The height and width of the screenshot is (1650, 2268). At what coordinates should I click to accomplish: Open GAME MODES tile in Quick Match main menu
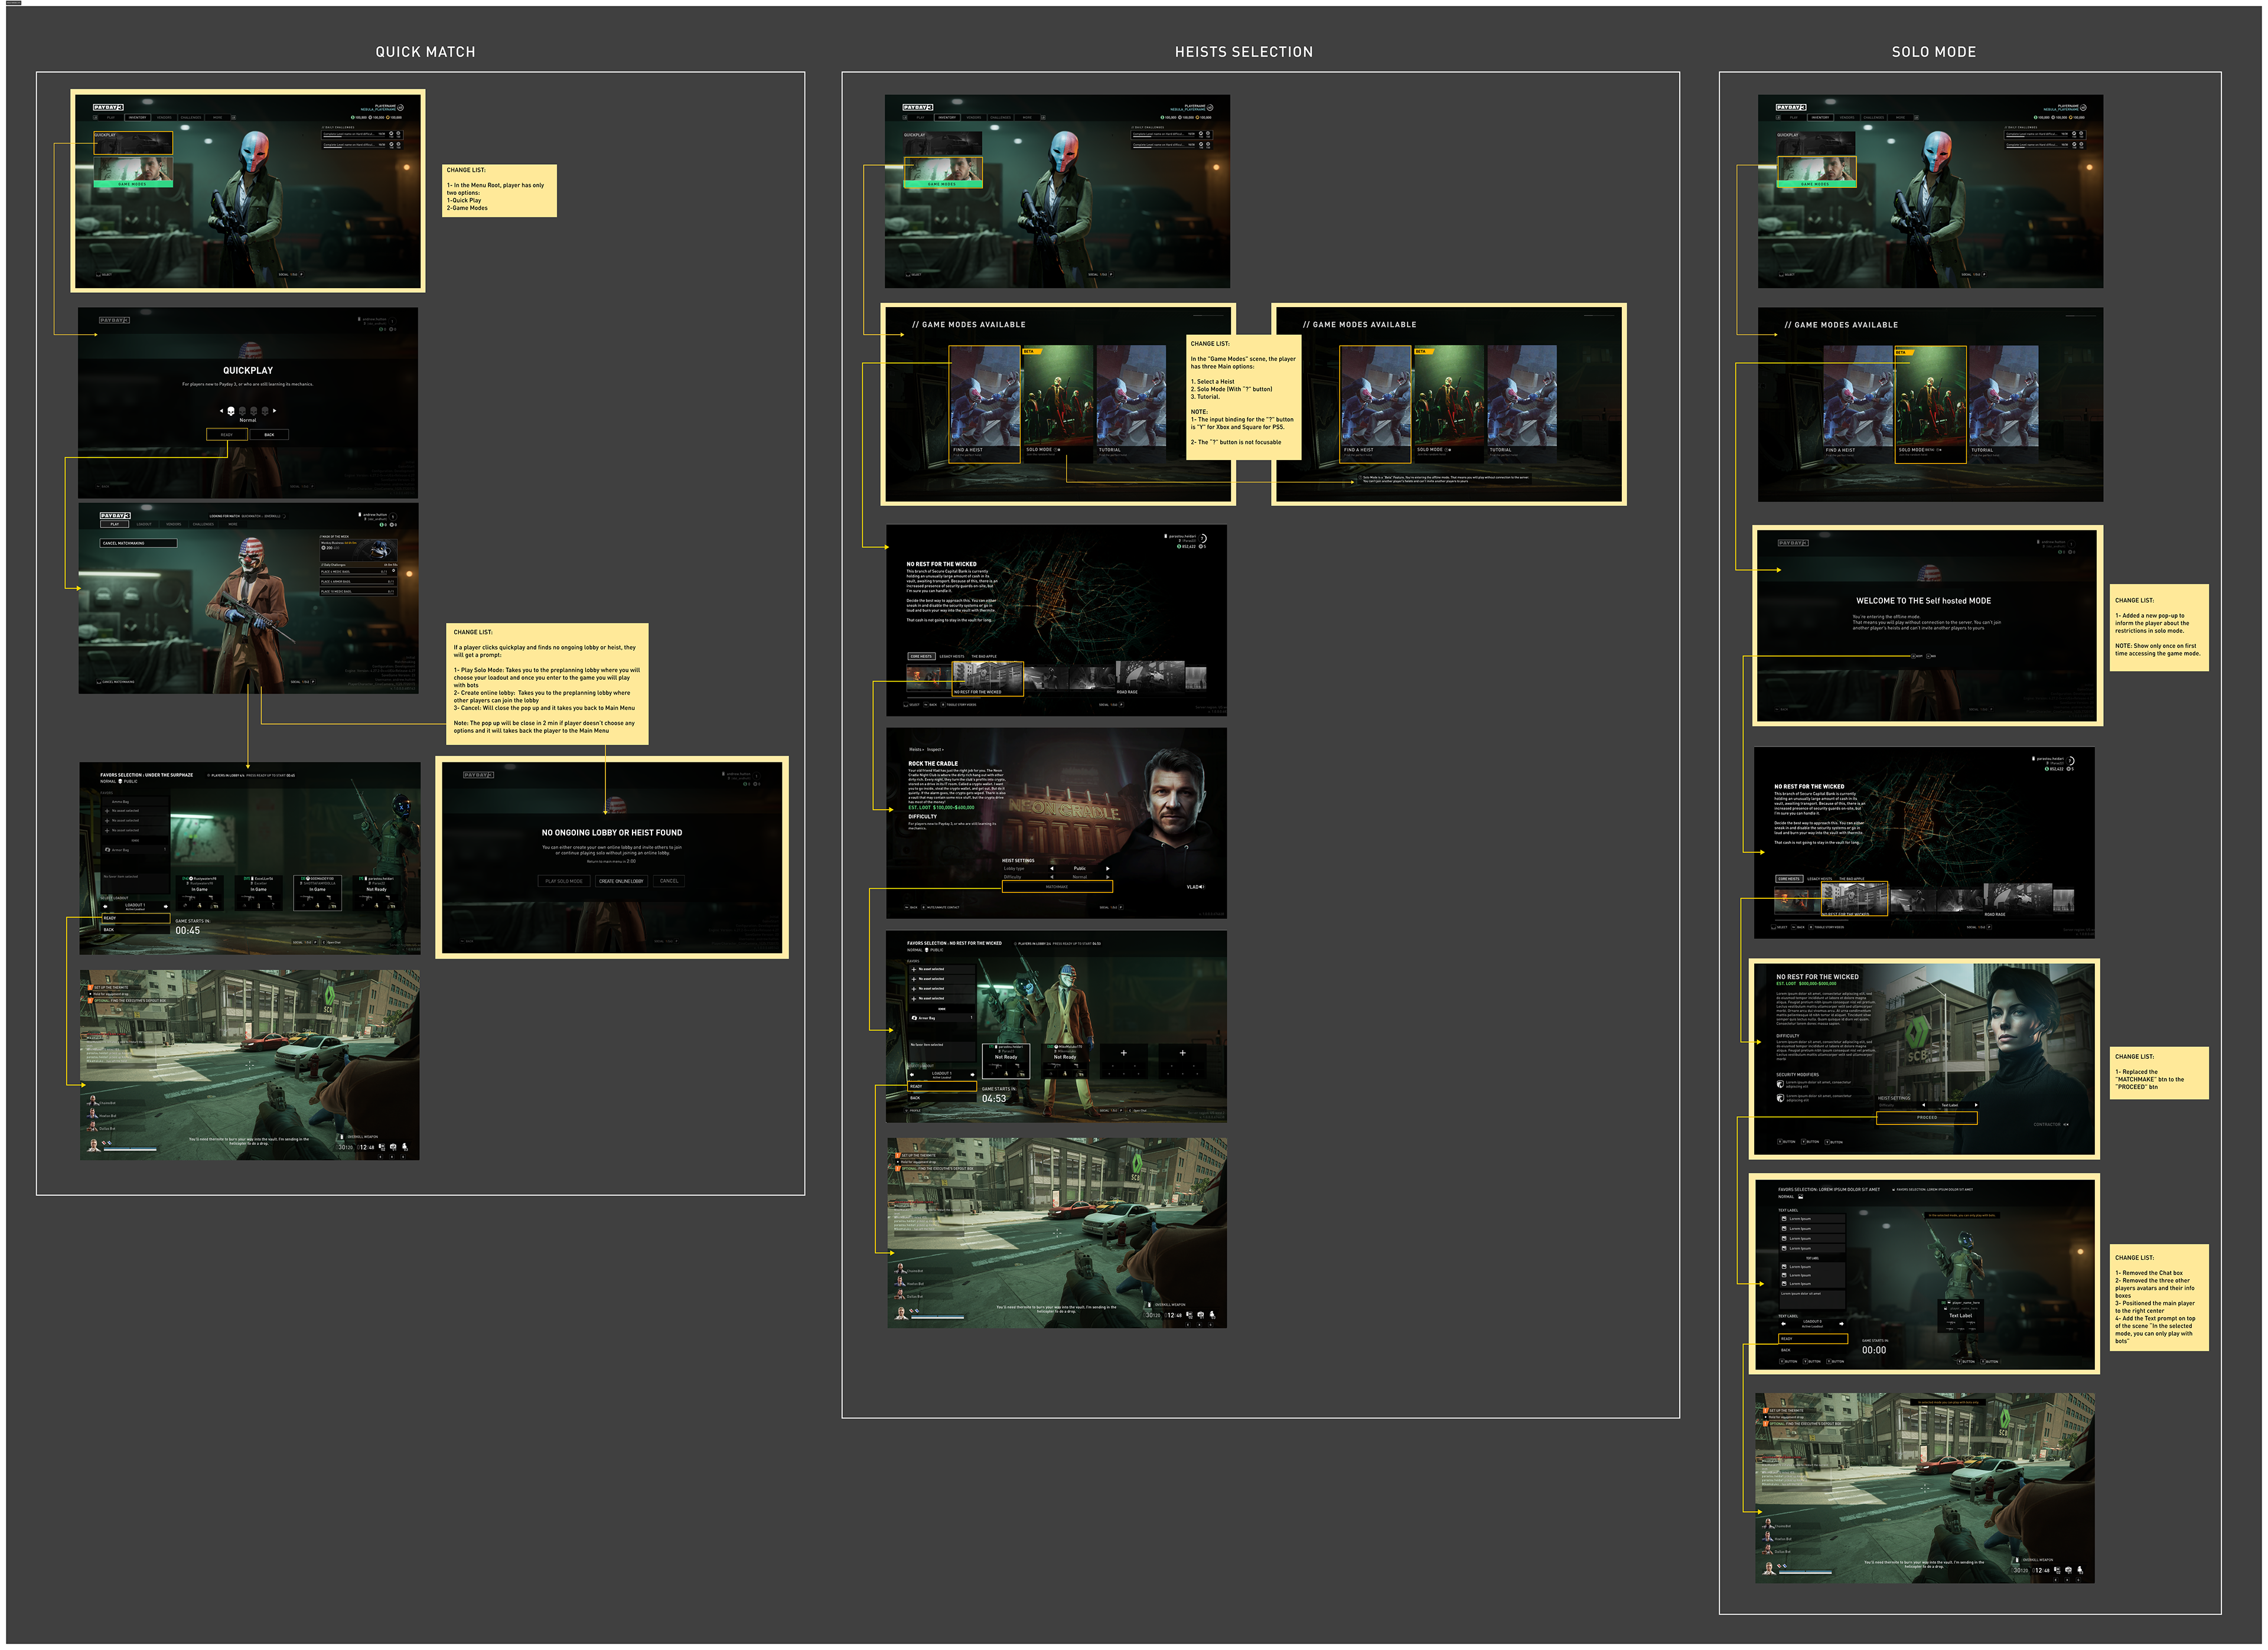(x=133, y=172)
